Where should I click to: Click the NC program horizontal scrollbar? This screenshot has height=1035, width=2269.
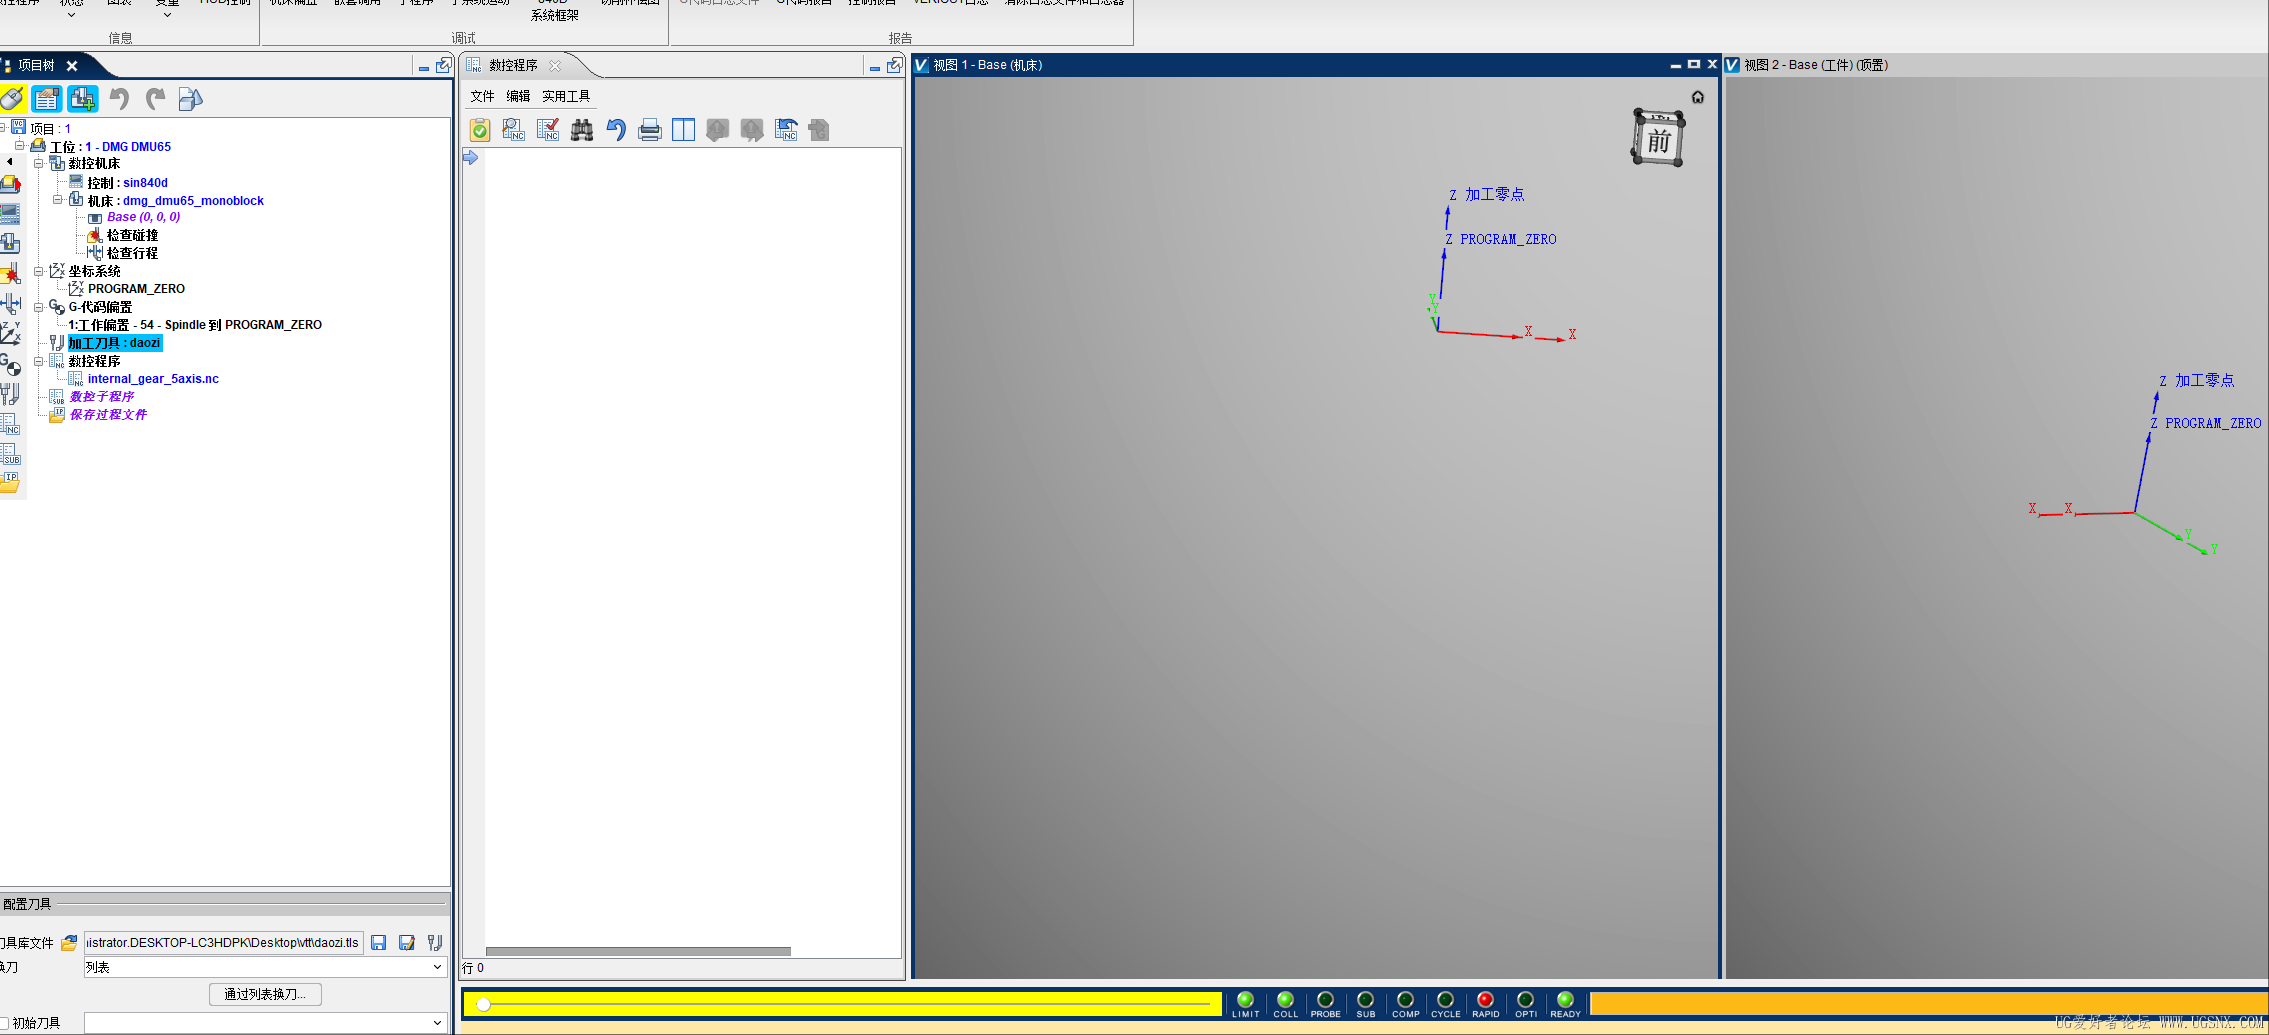pos(638,951)
